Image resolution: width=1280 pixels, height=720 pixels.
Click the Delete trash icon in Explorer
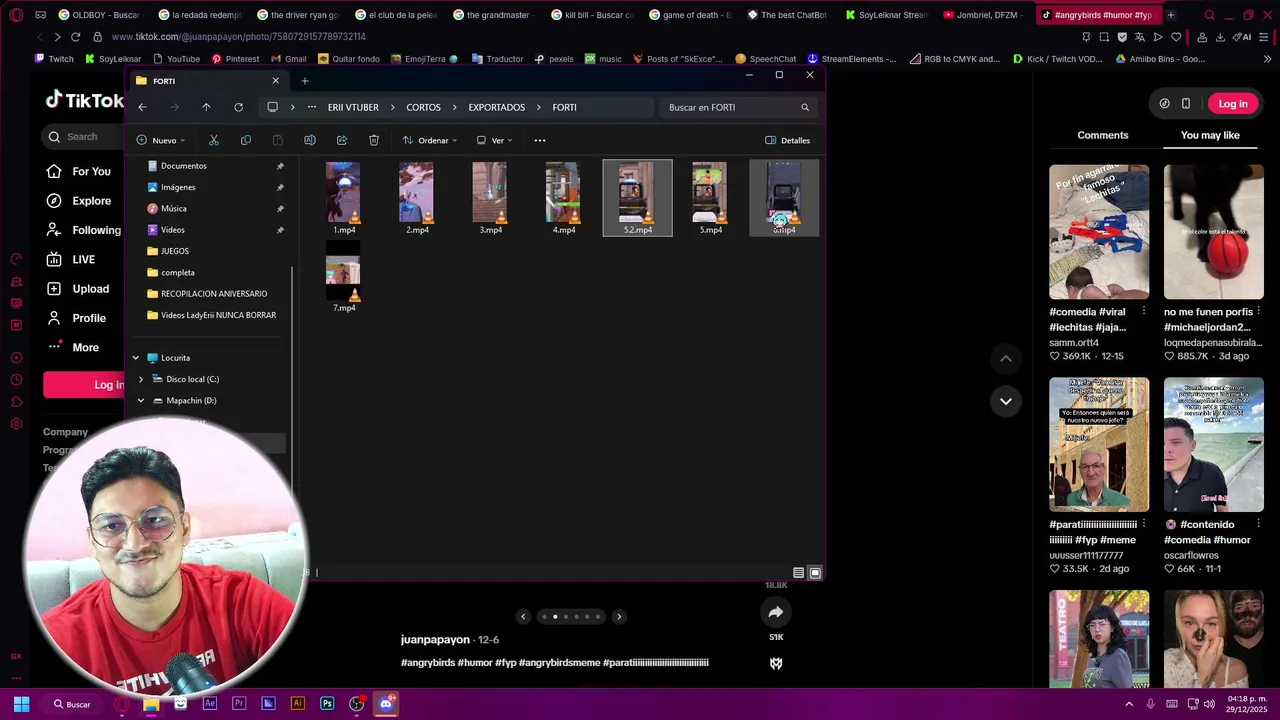coord(374,140)
